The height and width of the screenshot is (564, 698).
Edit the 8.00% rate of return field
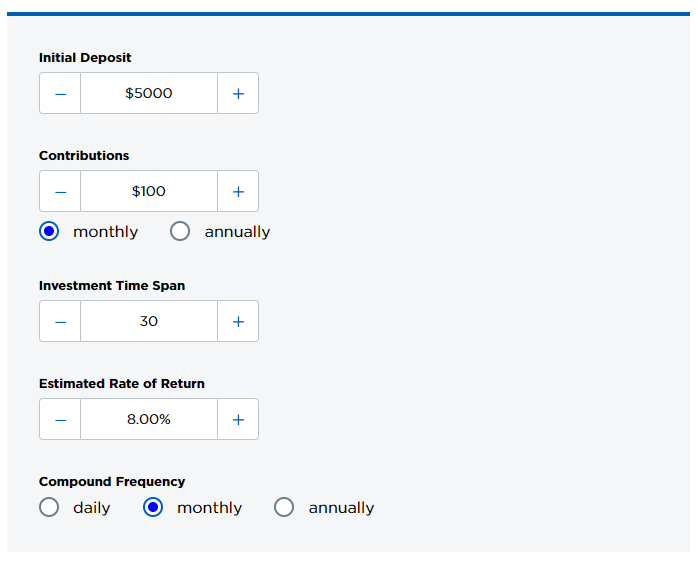149,419
